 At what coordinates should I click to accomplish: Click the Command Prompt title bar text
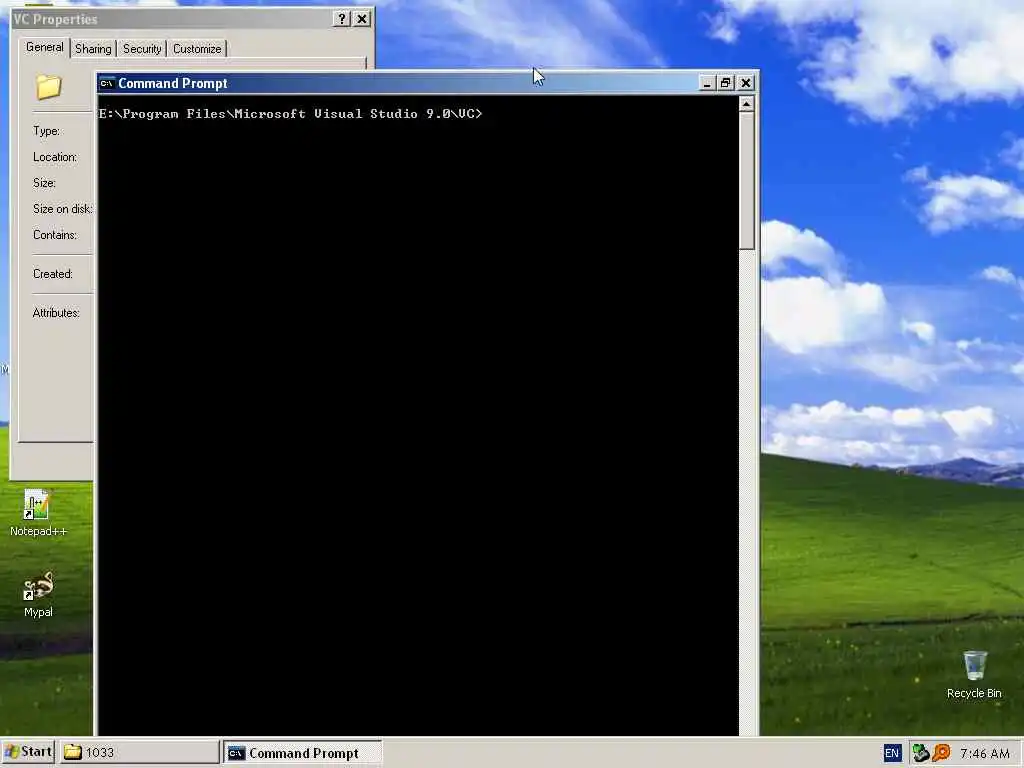[x=172, y=84]
